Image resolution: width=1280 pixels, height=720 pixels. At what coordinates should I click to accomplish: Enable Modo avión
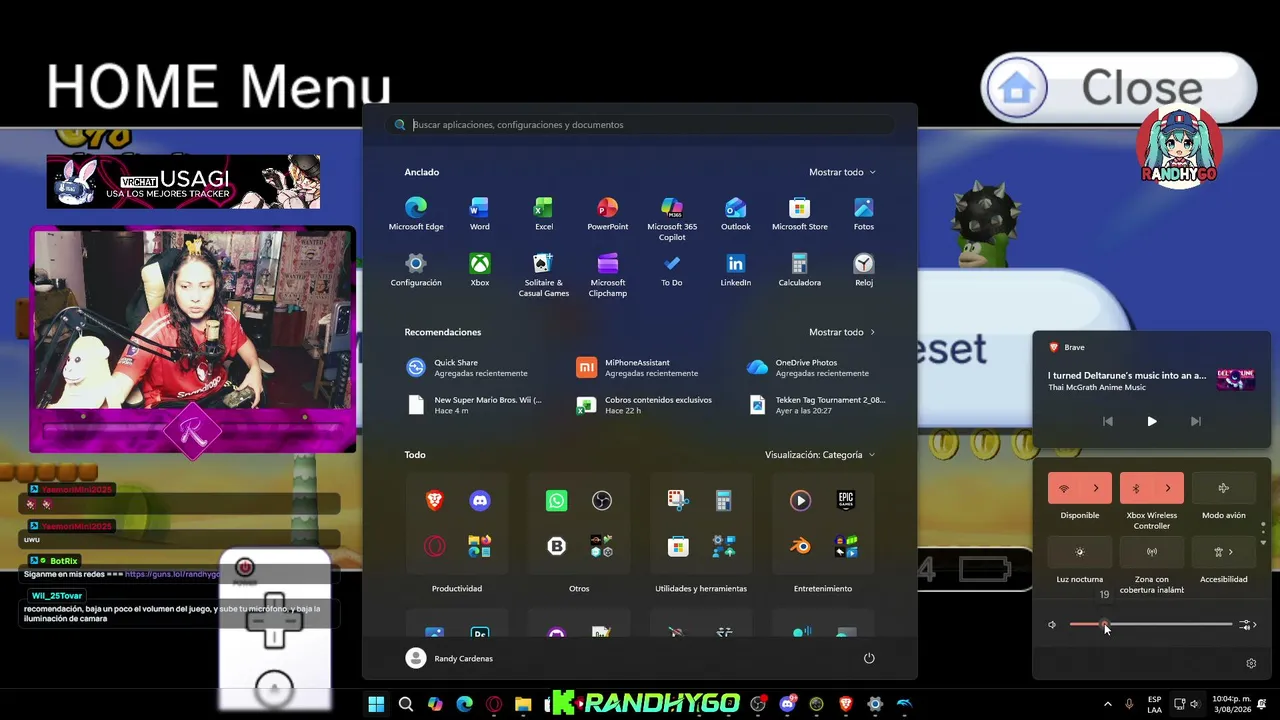point(1224,488)
